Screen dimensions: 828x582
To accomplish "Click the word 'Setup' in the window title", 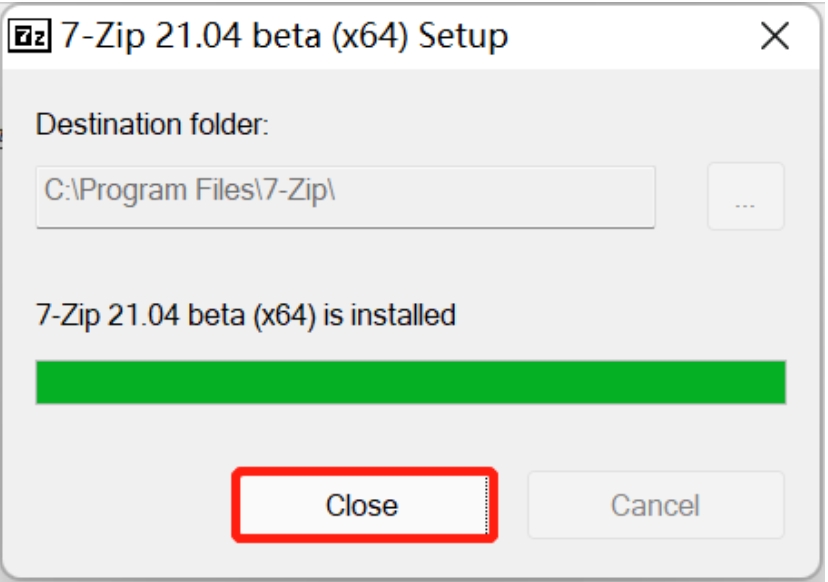I will (463, 37).
